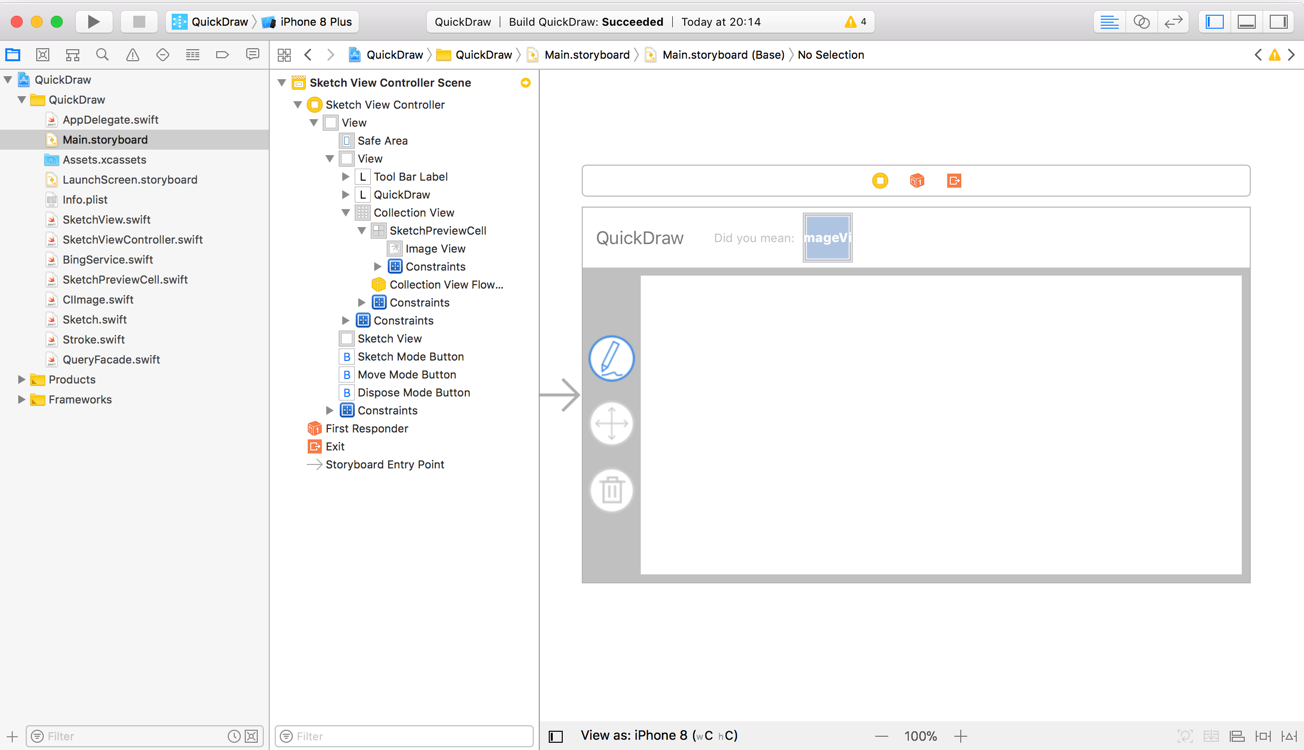Collapse the QuickDraw project root

[8, 80]
